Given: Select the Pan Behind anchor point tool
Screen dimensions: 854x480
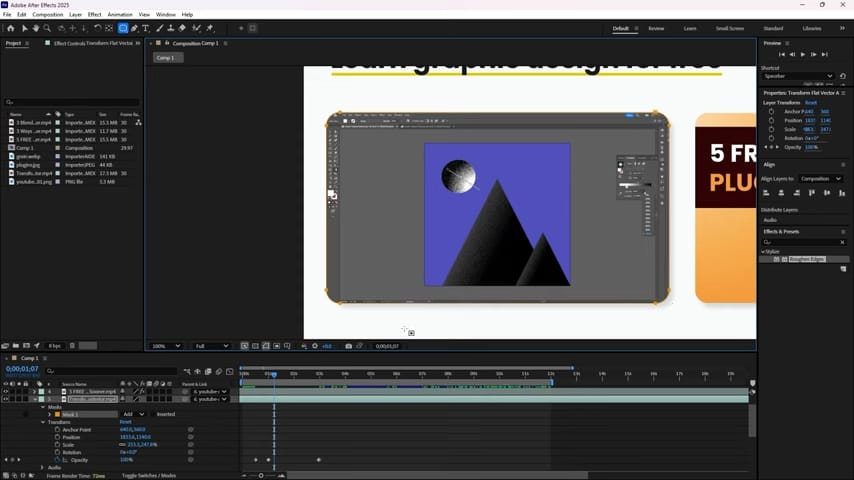Looking at the screenshot, I should [x=109, y=28].
